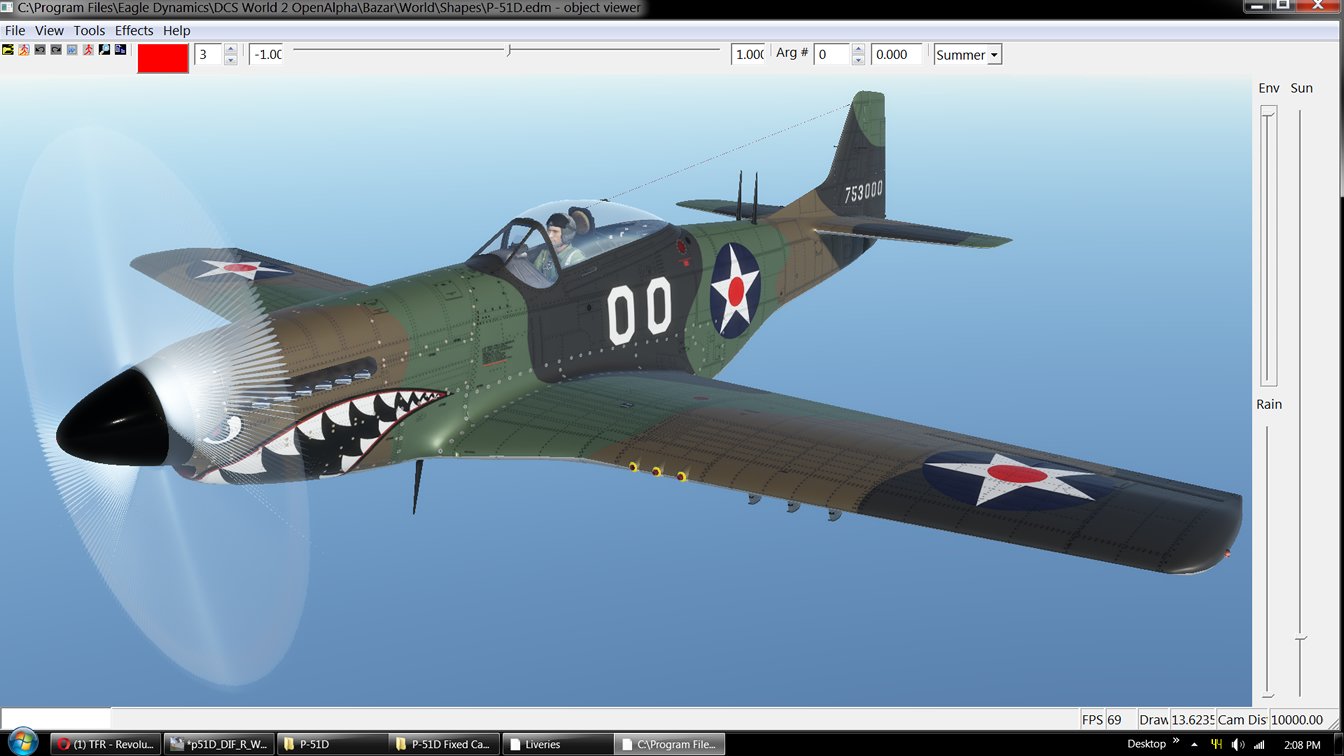This screenshot has width=1344, height=756.
Task: Click the Arg value field showing 0.000
Action: pos(895,55)
